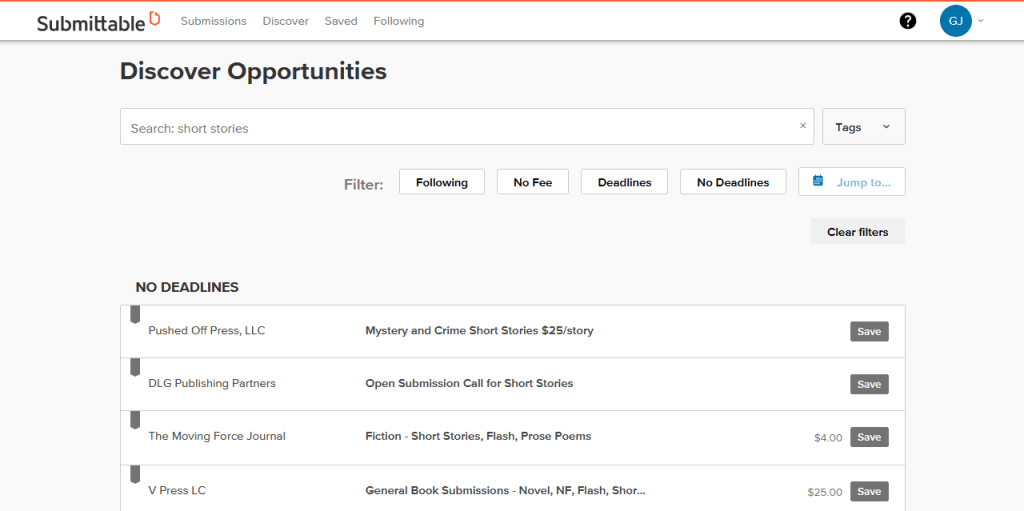Expand the account menu chevron

point(980,20)
